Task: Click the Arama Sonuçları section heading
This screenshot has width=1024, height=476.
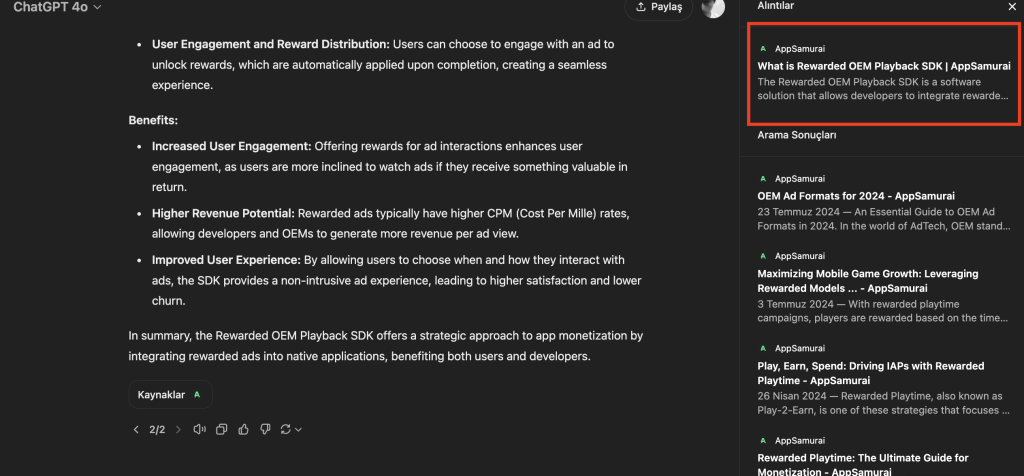Action: [x=797, y=134]
